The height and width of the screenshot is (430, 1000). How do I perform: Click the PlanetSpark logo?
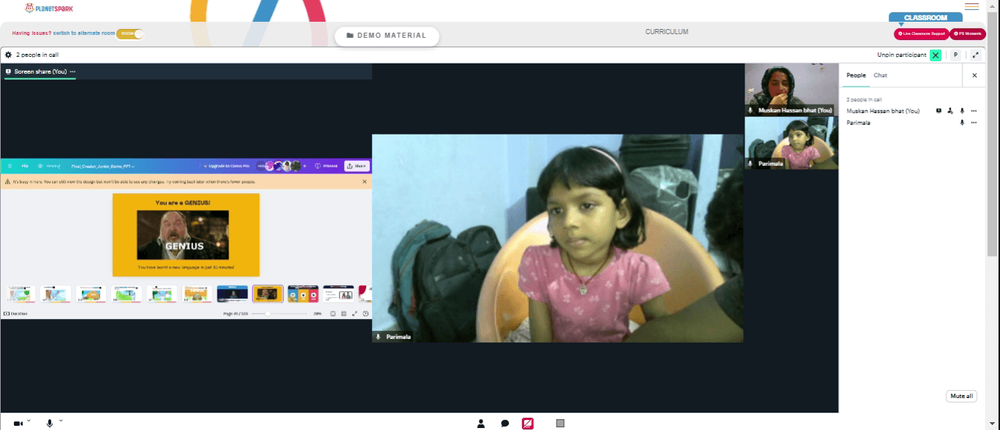coord(47,8)
